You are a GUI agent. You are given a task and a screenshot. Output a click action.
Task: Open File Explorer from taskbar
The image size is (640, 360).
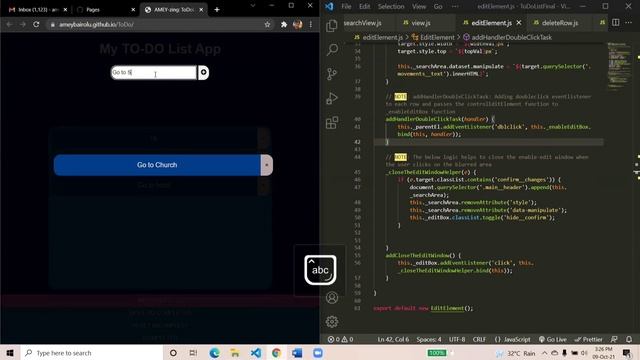tap(235, 353)
